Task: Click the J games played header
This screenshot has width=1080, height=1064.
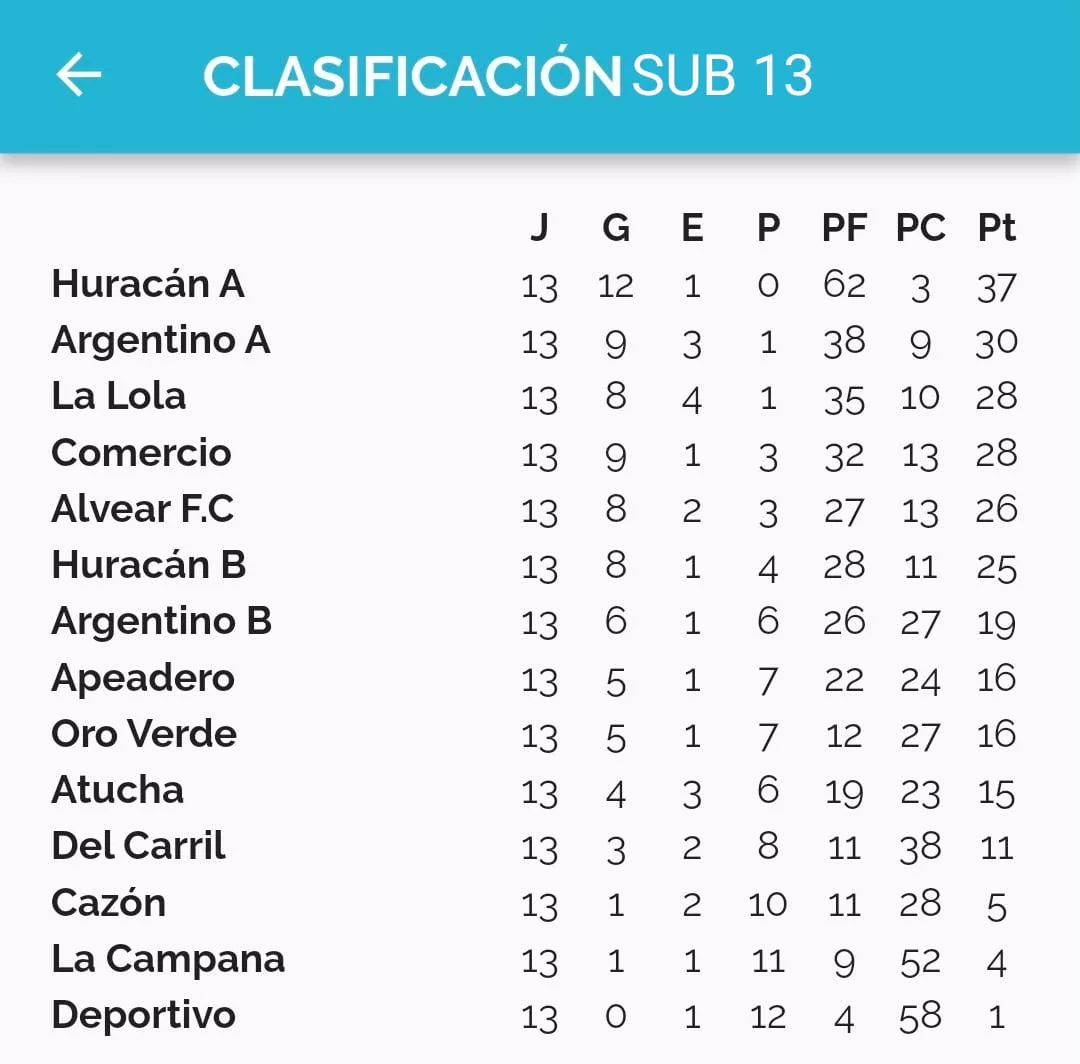Action: coord(539,229)
